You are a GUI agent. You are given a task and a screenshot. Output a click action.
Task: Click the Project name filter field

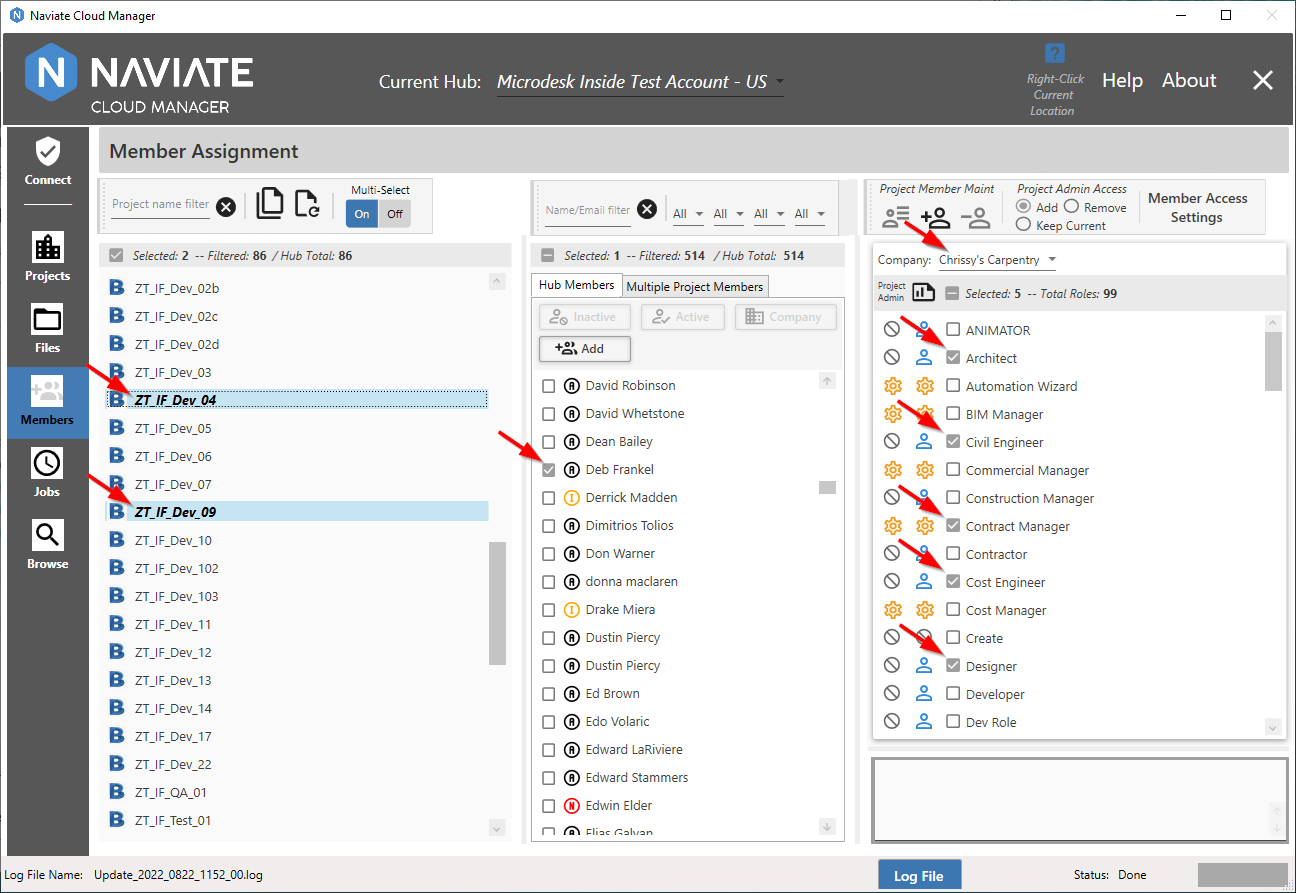(x=161, y=205)
